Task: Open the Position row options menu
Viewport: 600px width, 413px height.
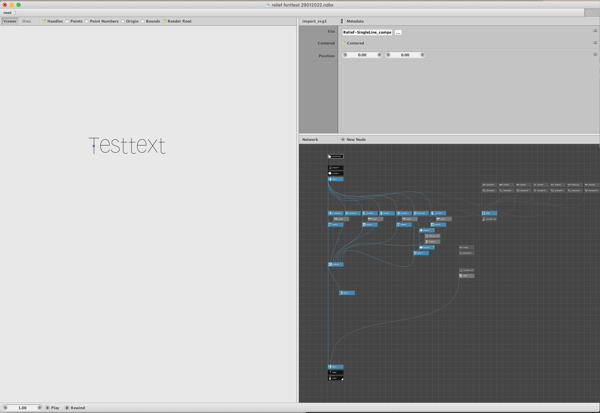Action: coord(595,55)
